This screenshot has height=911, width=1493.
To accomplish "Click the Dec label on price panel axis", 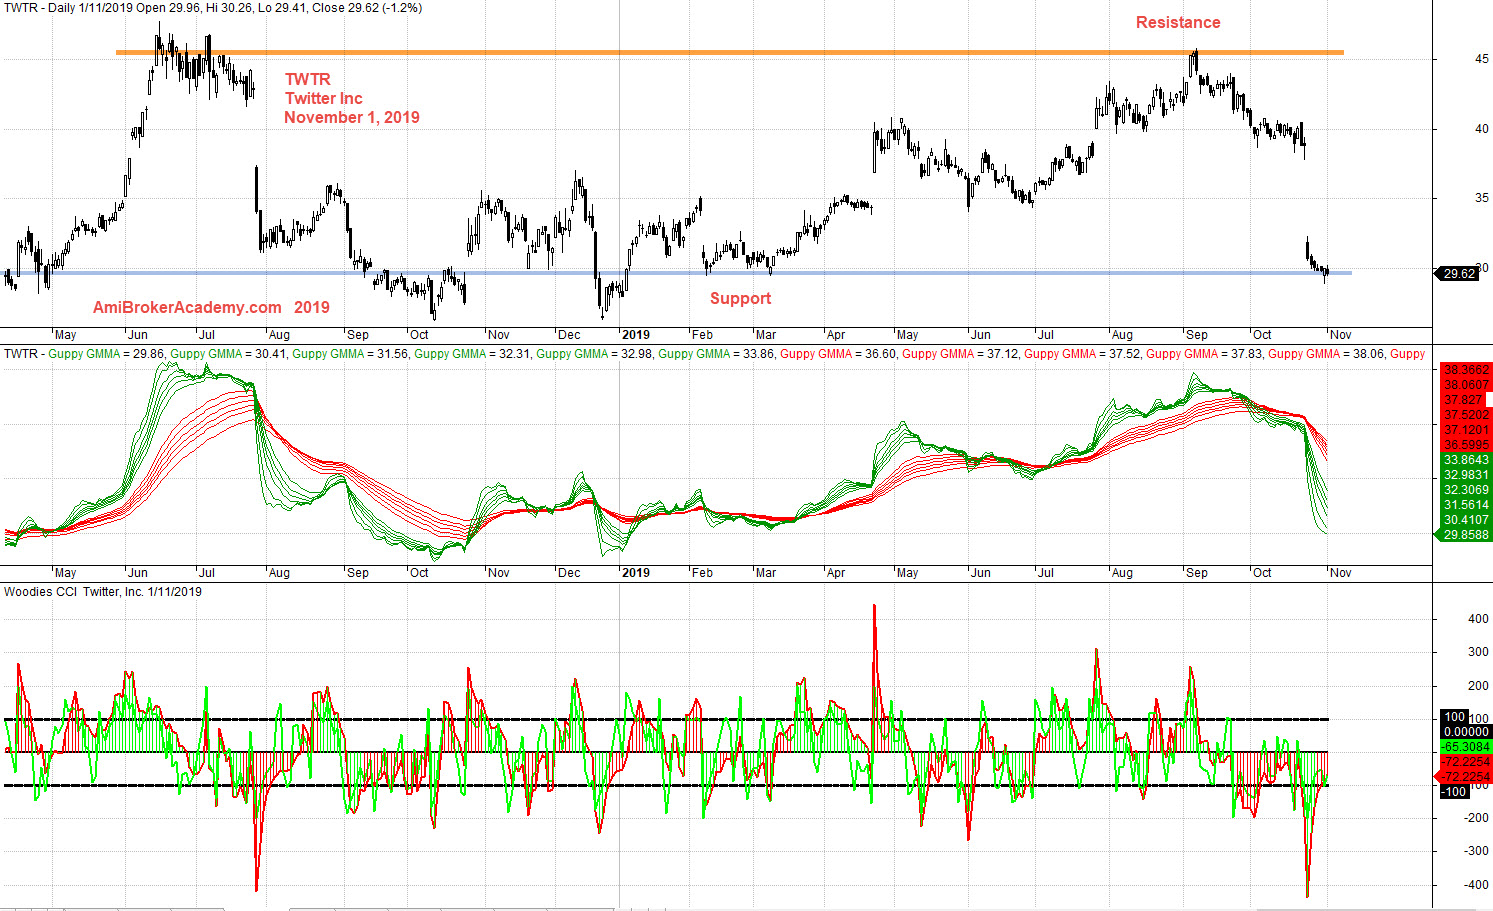I will 569,335.
